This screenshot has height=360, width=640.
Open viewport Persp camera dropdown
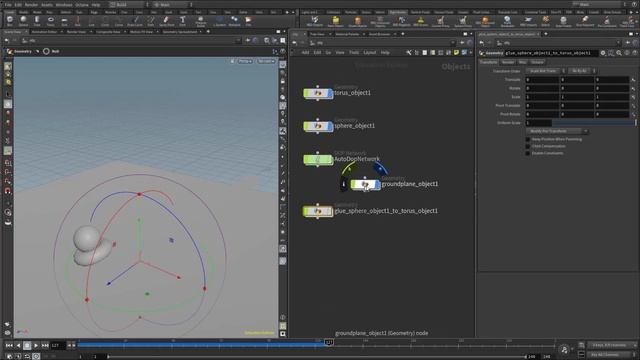245,61
